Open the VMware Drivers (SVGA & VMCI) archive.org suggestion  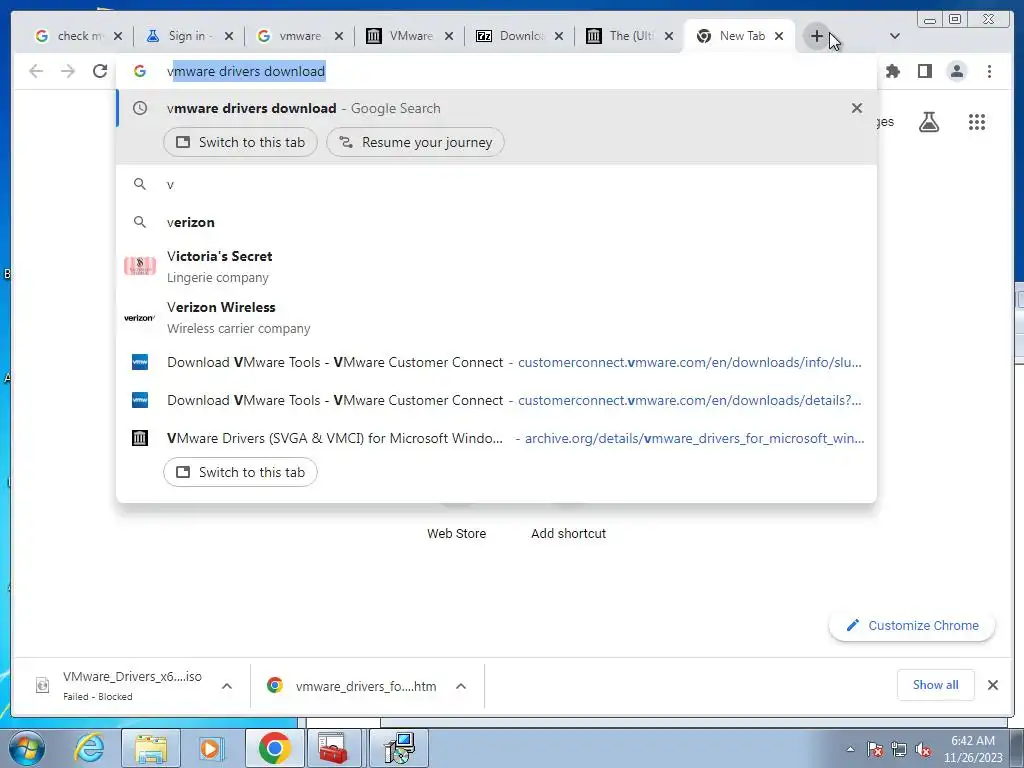[x=496, y=438]
